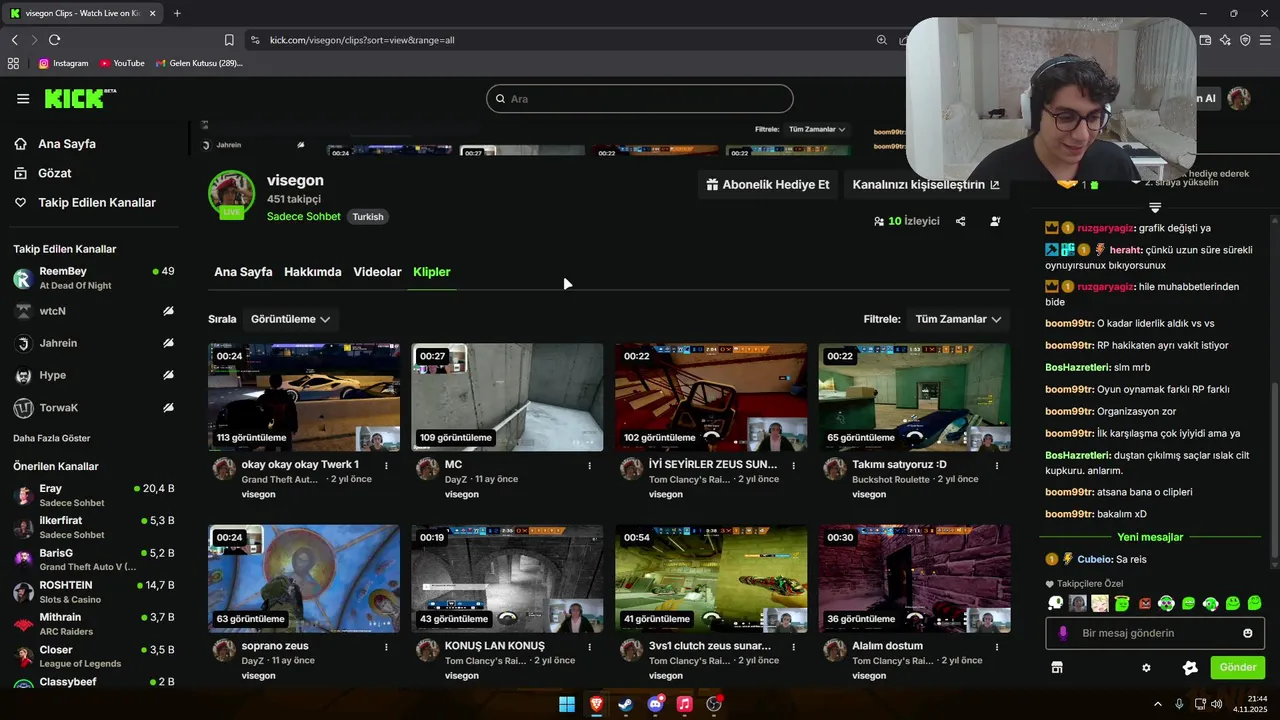Click the browser bookmark icon

click(229, 40)
